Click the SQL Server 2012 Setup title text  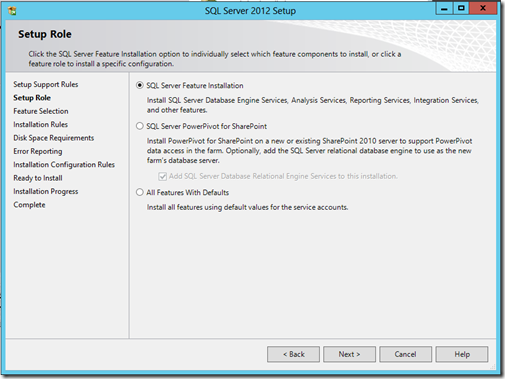[x=250, y=11]
